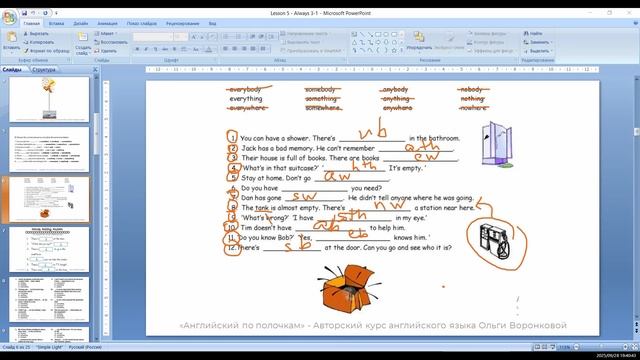This screenshot has height=360, width=640.
Task: Open the round Office button menu
Action: (x=9, y=18)
